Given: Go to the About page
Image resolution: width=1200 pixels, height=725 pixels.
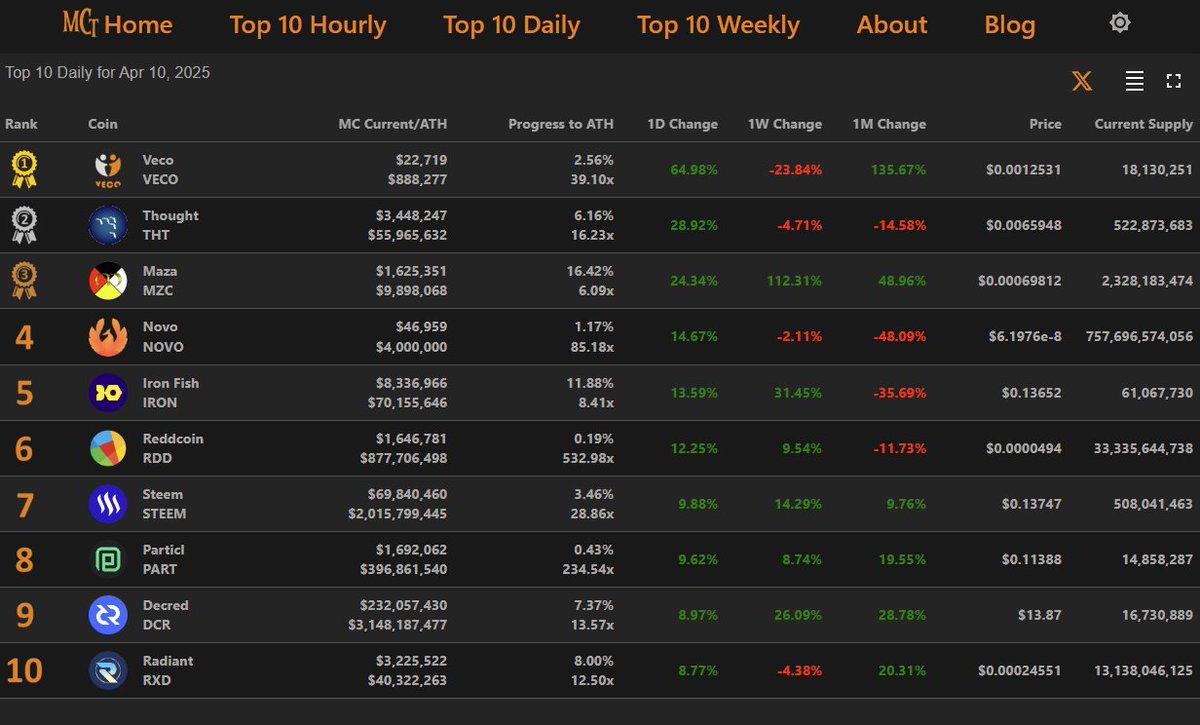Looking at the screenshot, I should tap(892, 25).
